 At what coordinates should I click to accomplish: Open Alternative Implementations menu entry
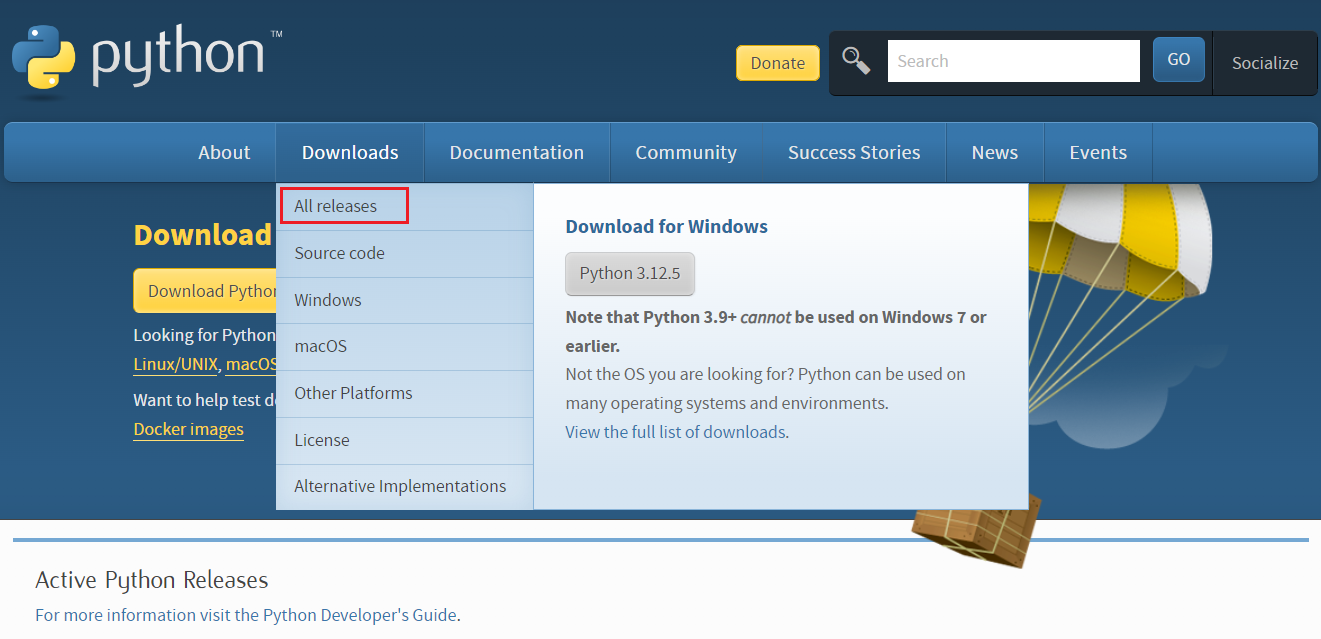(x=400, y=486)
